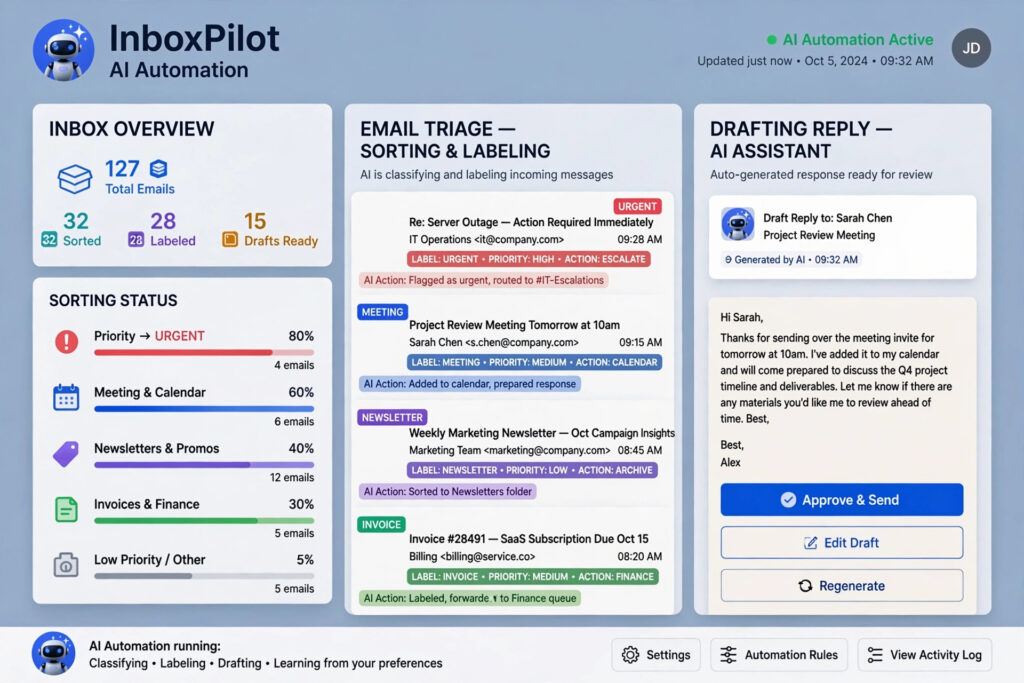Open email 'Weekly Marketing Newsletter — Oct Campaign Insights'
Image resolution: width=1024 pixels, height=683 pixels.
[541, 433]
